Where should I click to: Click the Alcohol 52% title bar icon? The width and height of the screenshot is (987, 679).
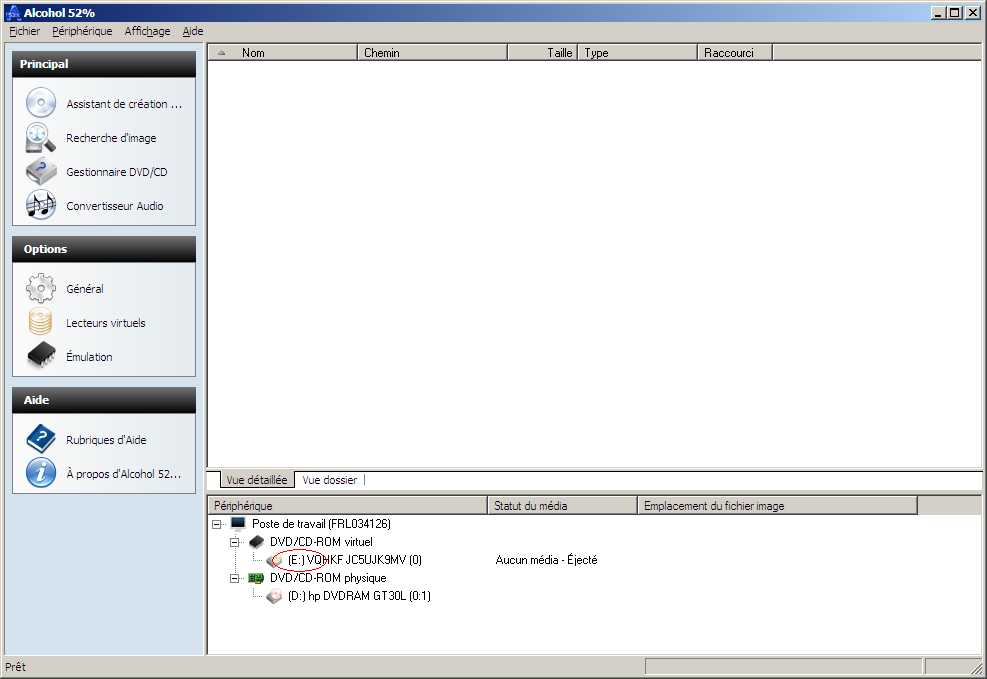tap(13, 13)
